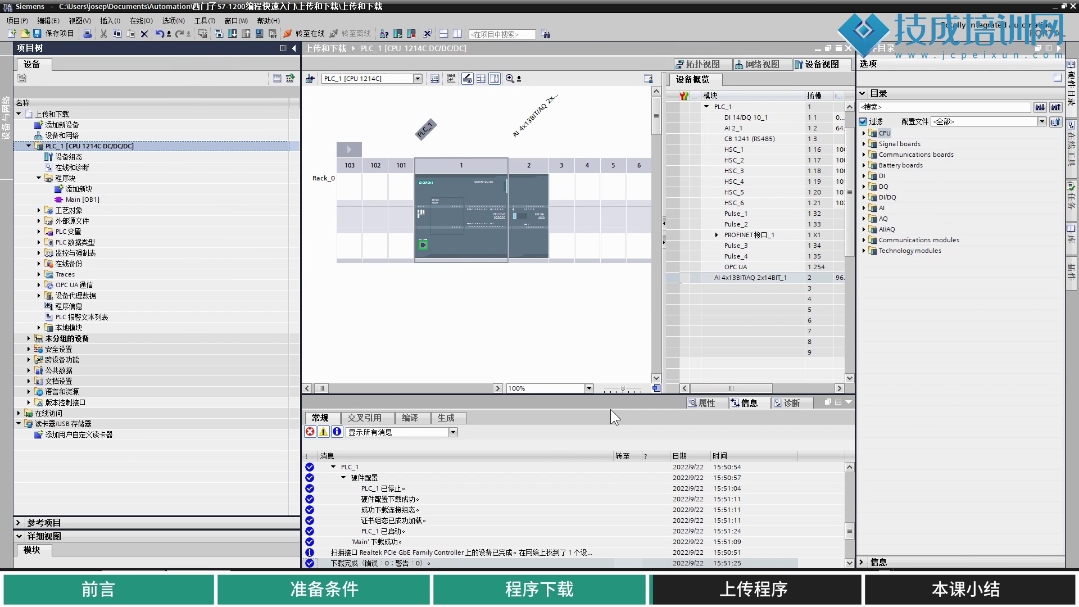Click the new project toolbar icon
1079x607 pixels.
click(12, 34)
